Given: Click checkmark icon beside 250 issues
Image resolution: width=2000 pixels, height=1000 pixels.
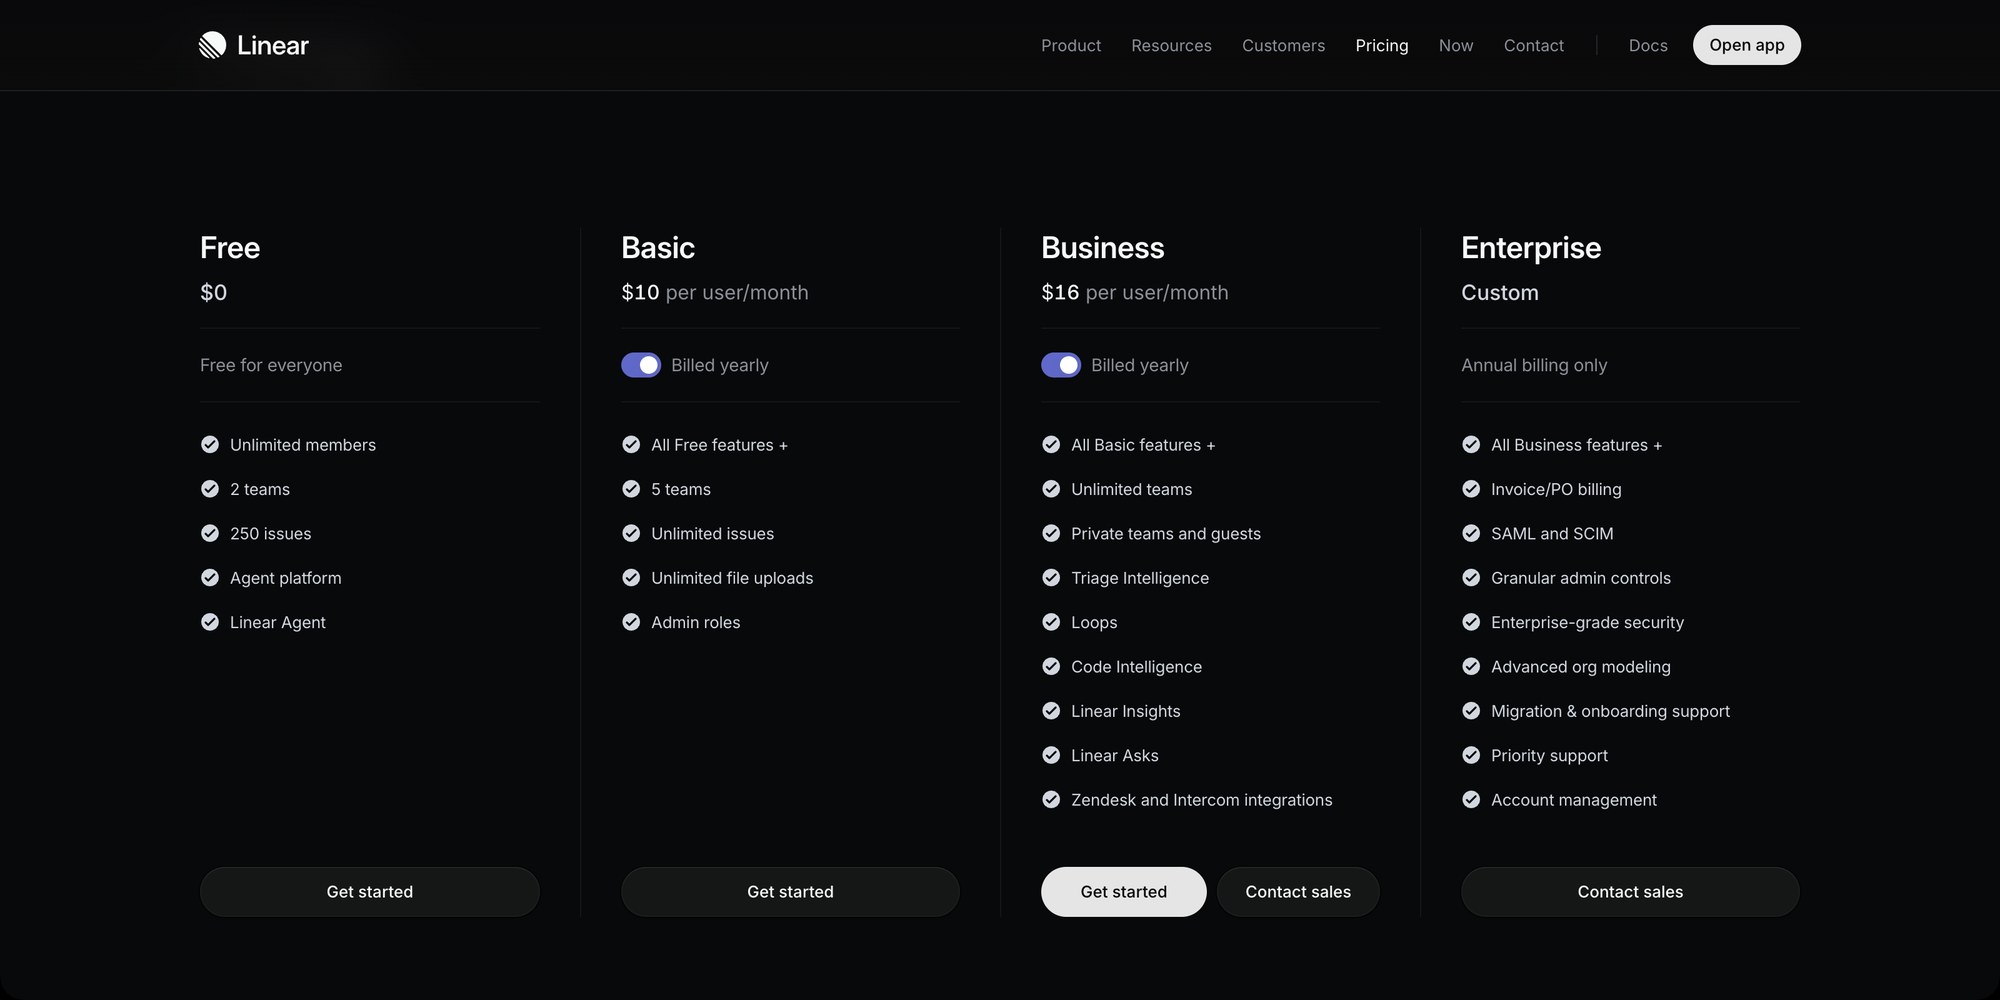Looking at the screenshot, I should click(x=210, y=533).
